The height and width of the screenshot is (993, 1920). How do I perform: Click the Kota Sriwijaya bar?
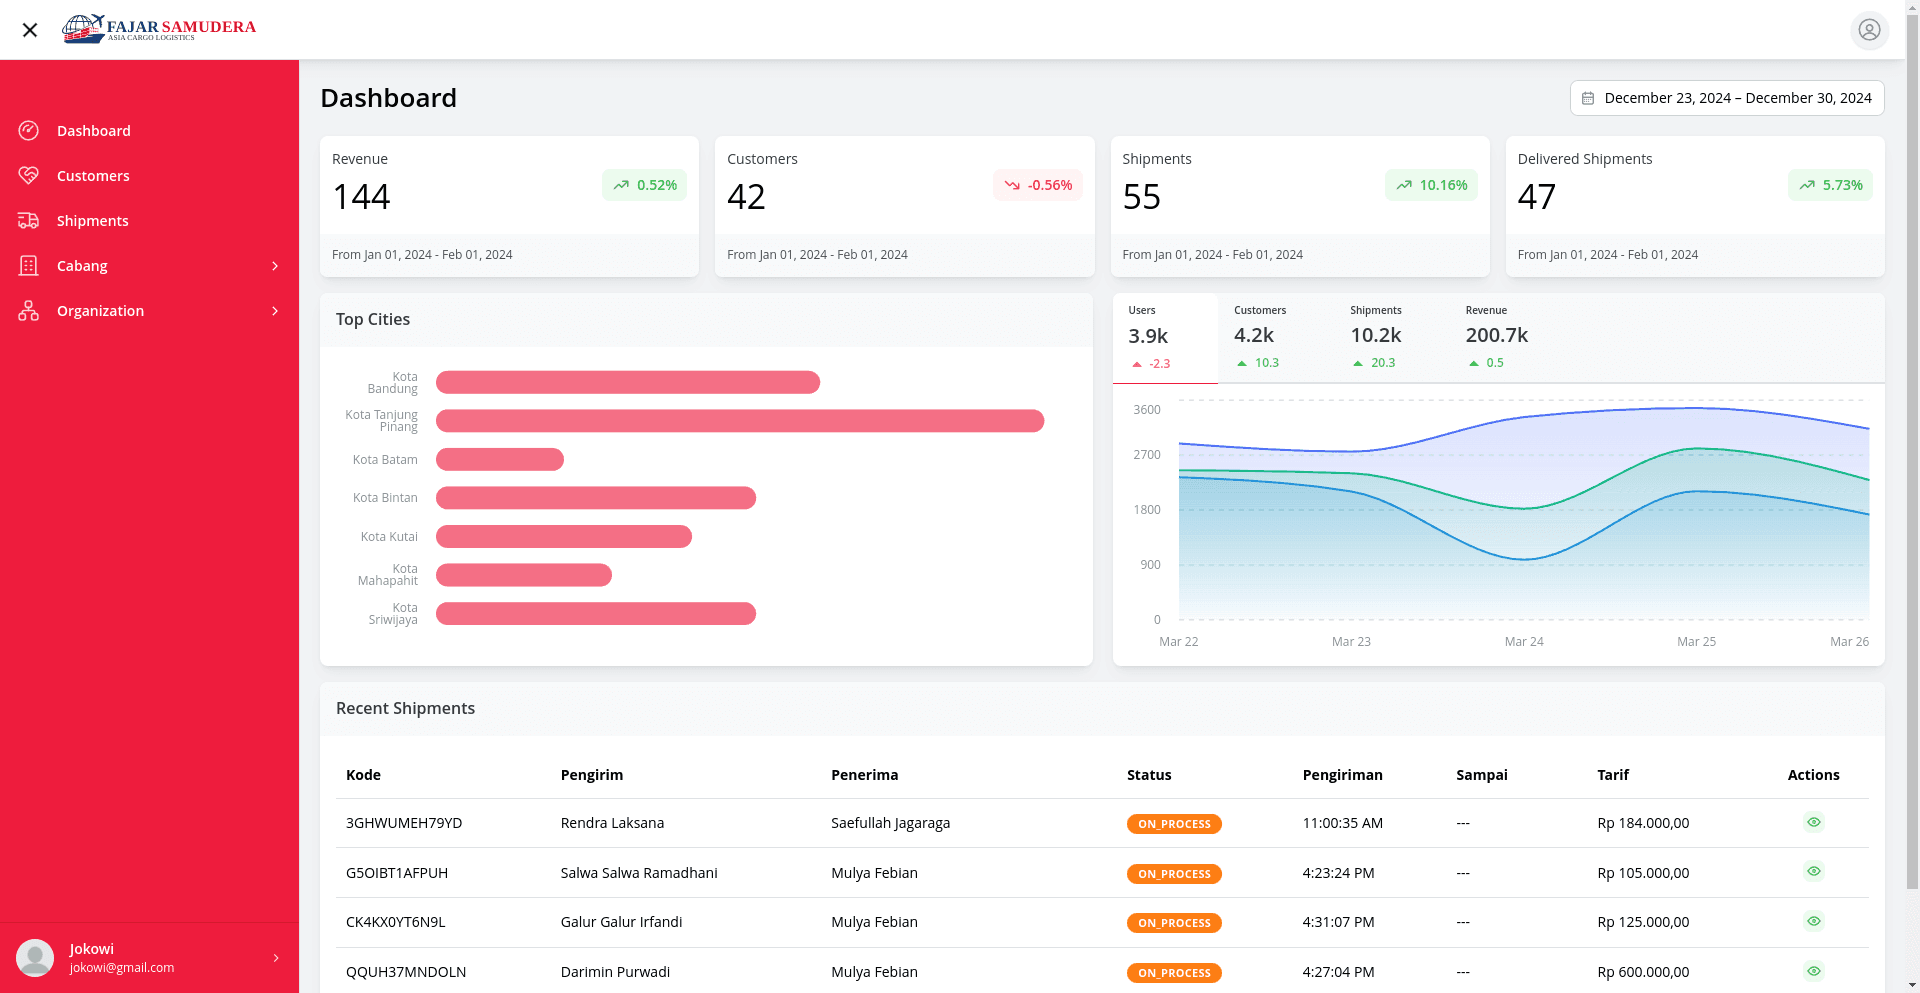tap(596, 613)
